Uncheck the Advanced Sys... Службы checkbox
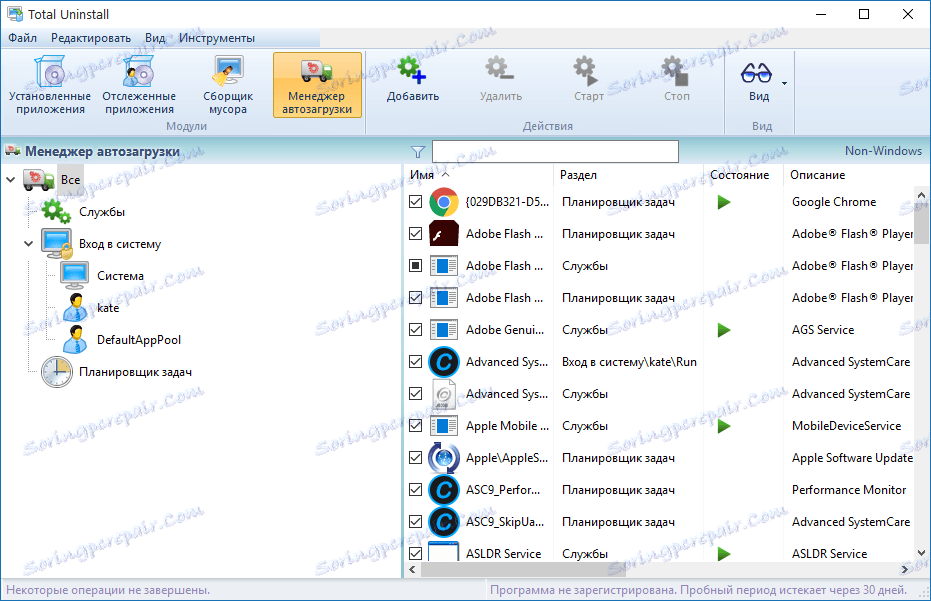The width and height of the screenshot is (931, 601). (416, 394)
